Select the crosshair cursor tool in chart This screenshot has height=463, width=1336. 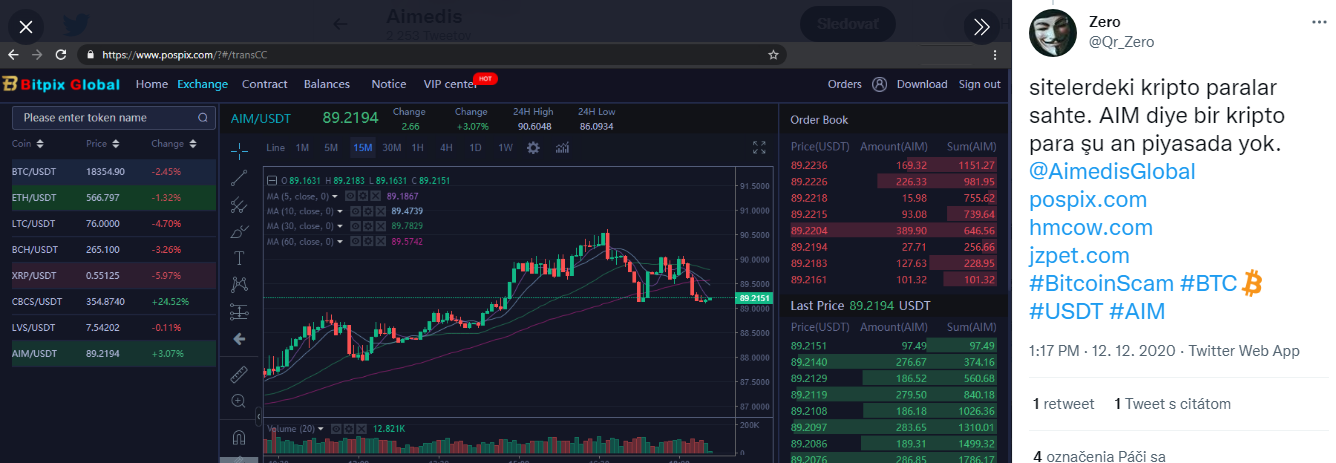click(239, 151)
